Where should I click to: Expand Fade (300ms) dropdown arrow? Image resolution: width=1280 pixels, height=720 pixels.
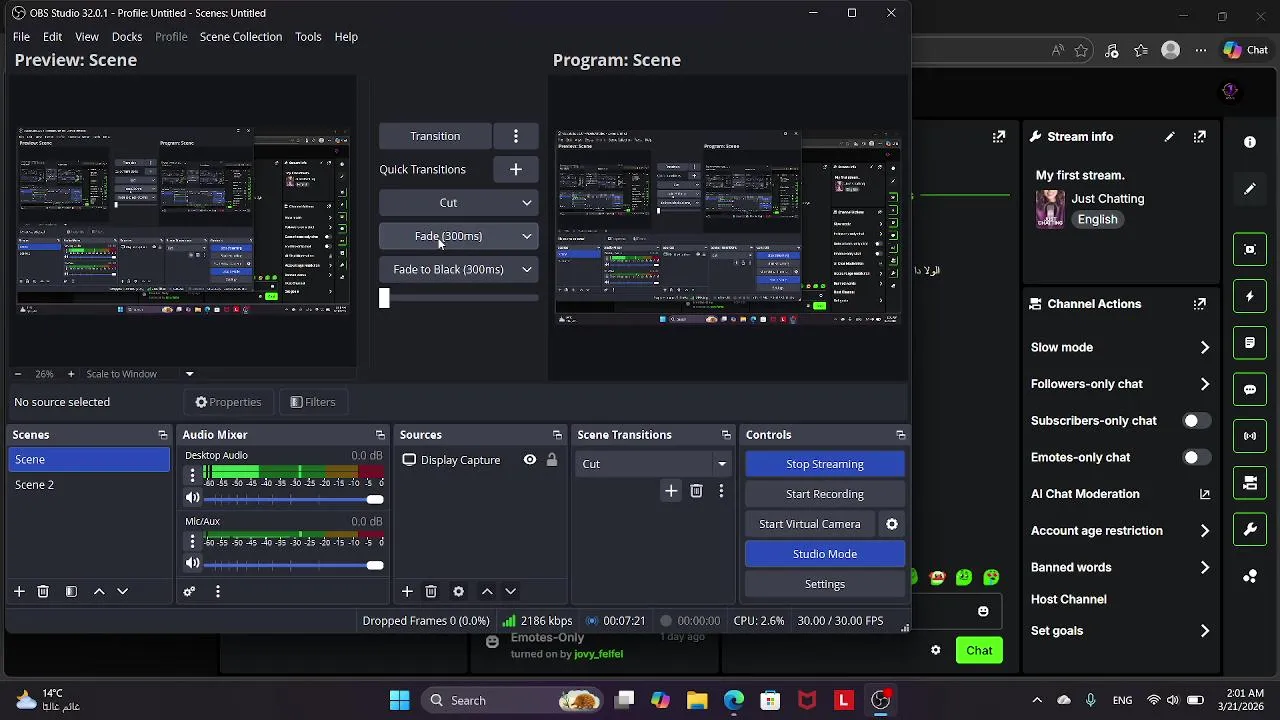(x=527, y=236)
